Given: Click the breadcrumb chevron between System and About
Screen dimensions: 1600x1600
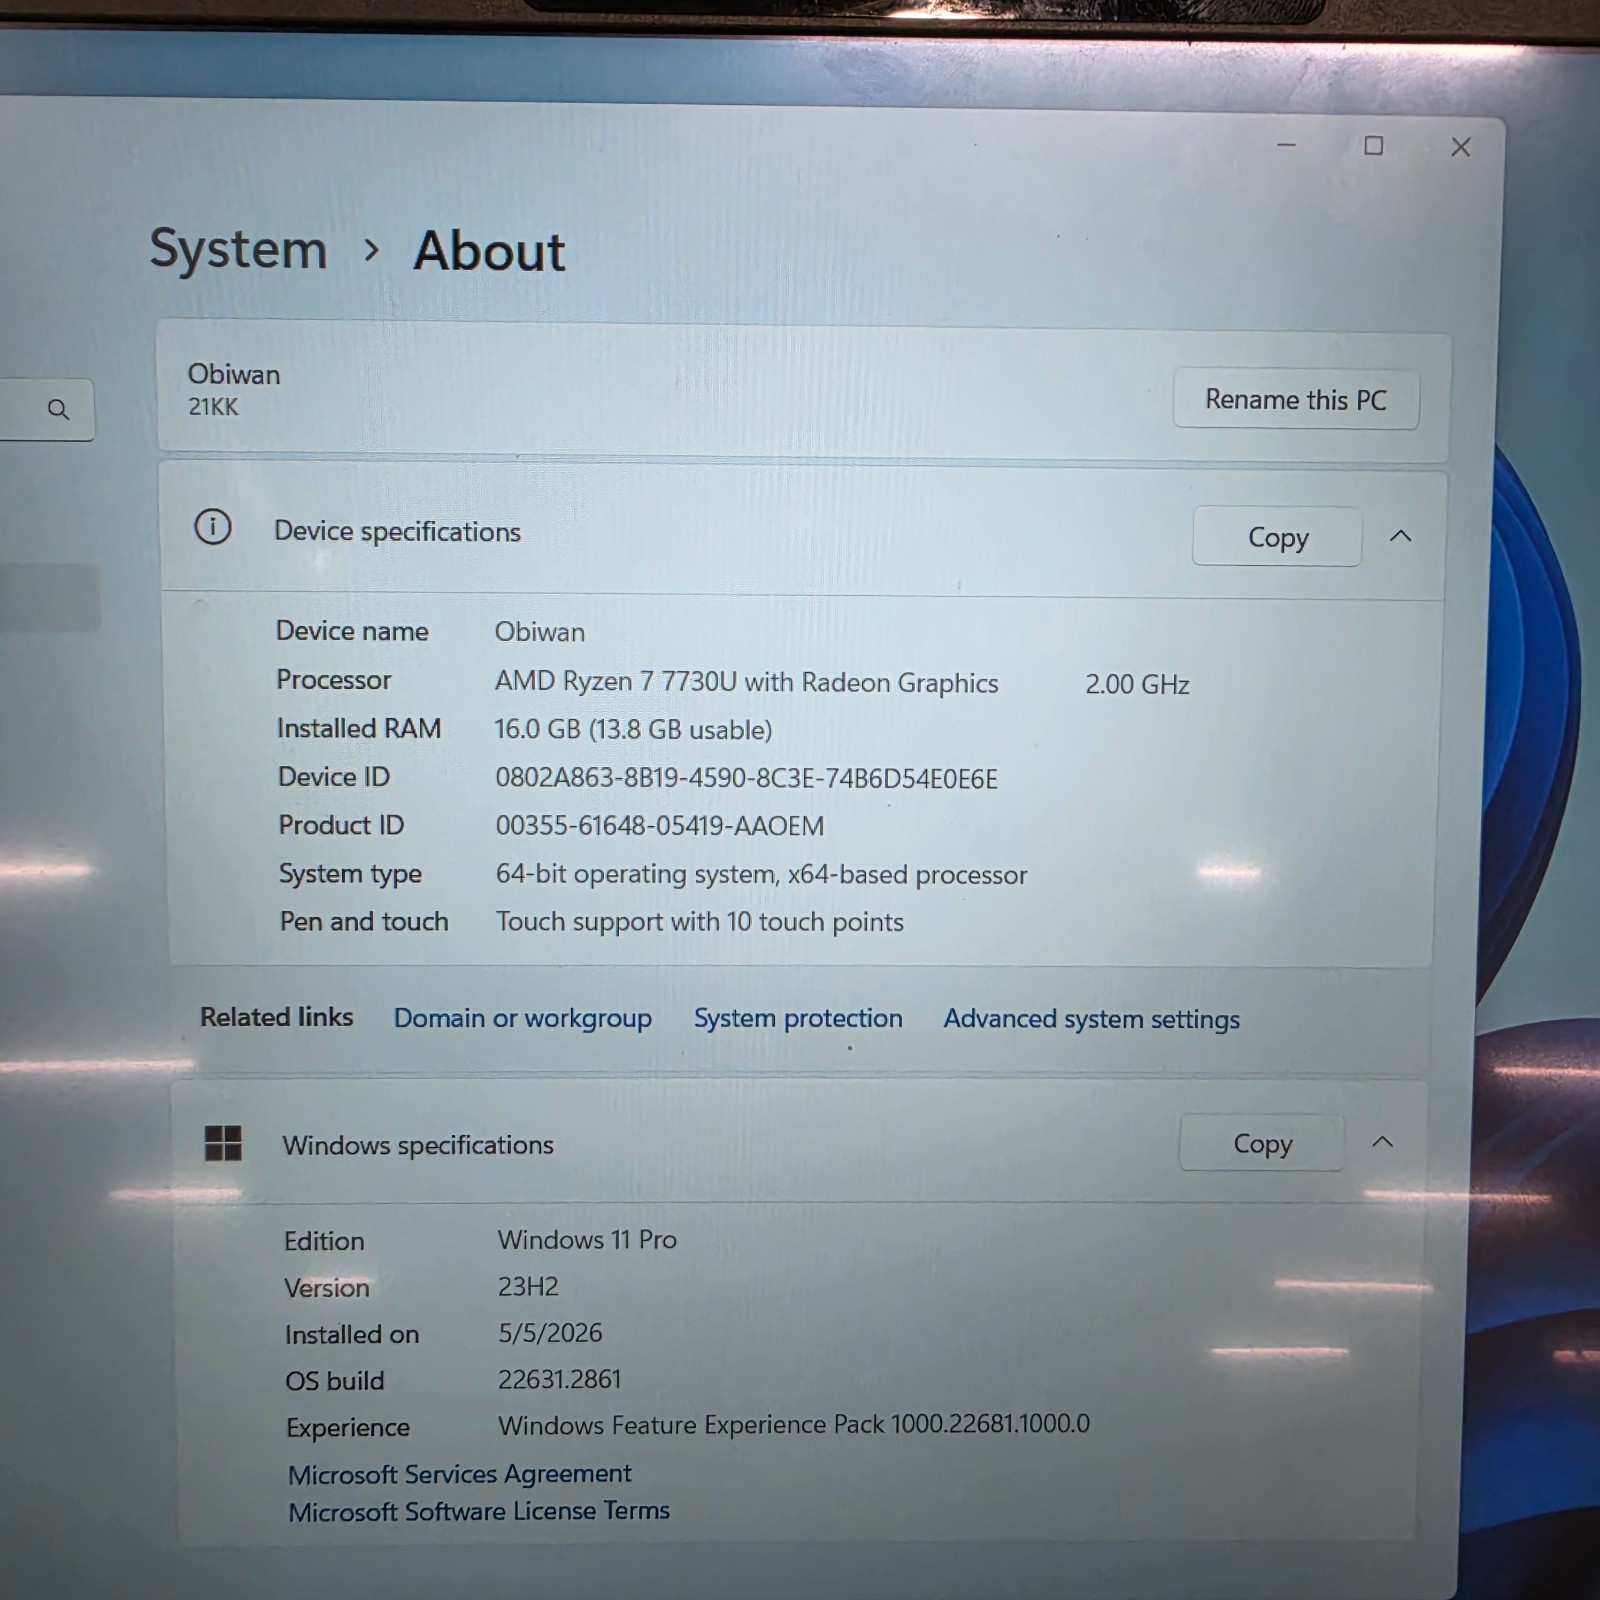Looking at the screenshot, I should [371, 250].
